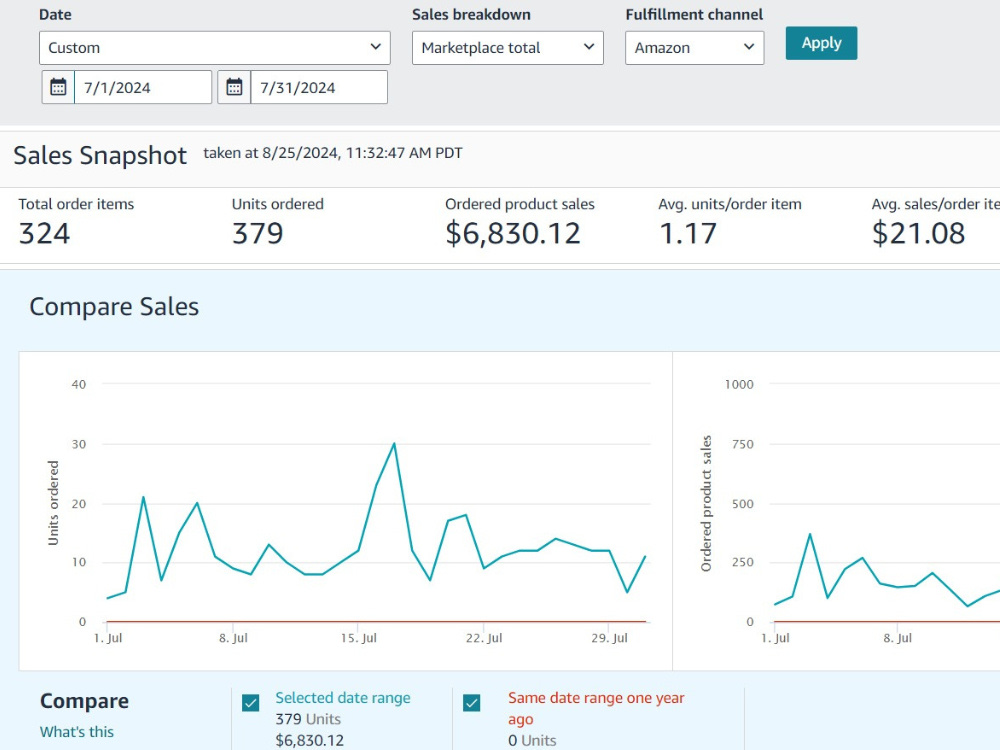The image size is (1000, 750).
Task: Open the What's this link
Action: (x=77, y=732)
